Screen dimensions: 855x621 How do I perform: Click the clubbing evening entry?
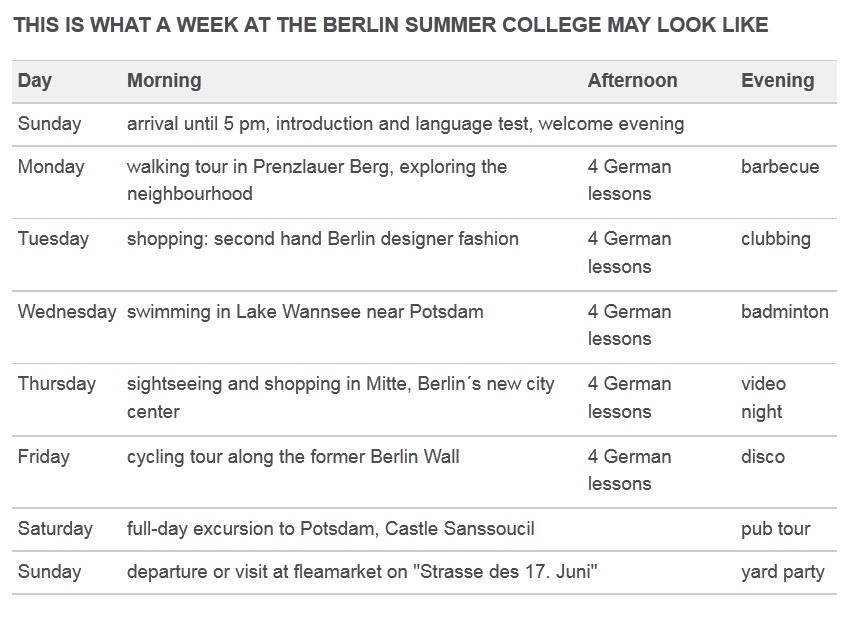[x=775, y=239]
